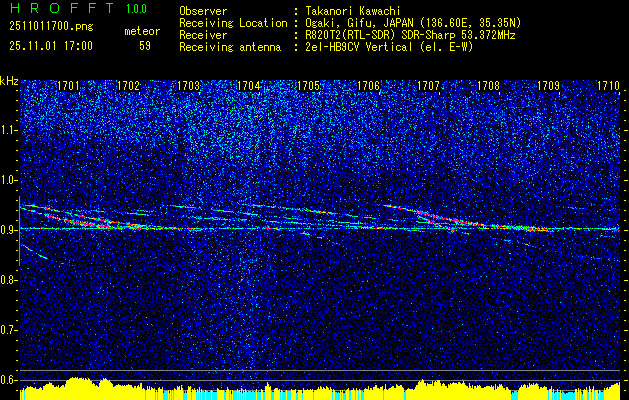The image size is (629, 400).
Task: Click time marker 1705
Action: click(308, 85)
